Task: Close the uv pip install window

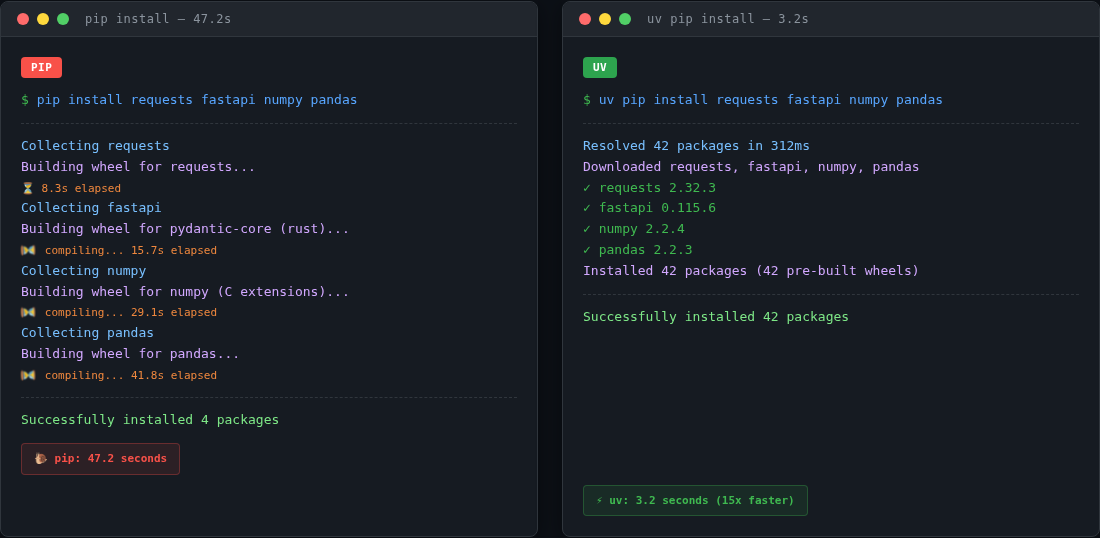Action: pos(585,19)
